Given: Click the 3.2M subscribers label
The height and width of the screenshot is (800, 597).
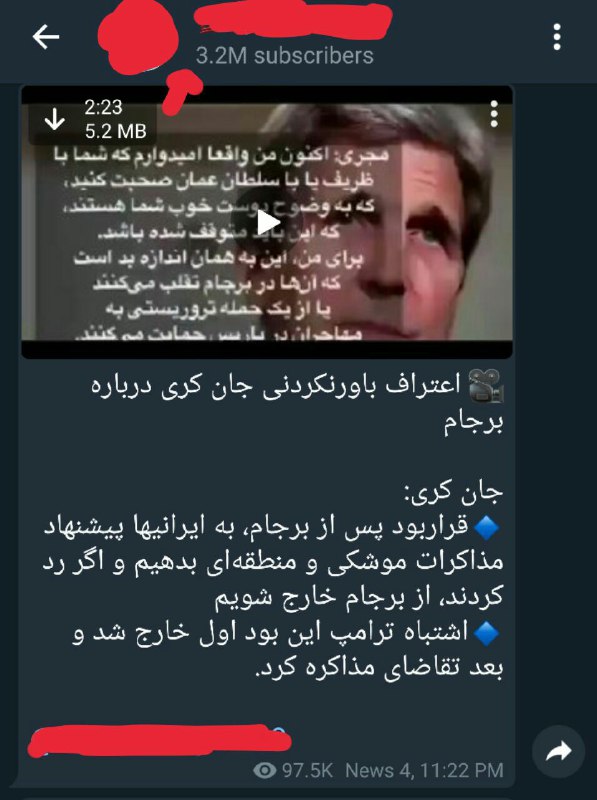Looking at the screenshot, I should [x=285, y=56].
